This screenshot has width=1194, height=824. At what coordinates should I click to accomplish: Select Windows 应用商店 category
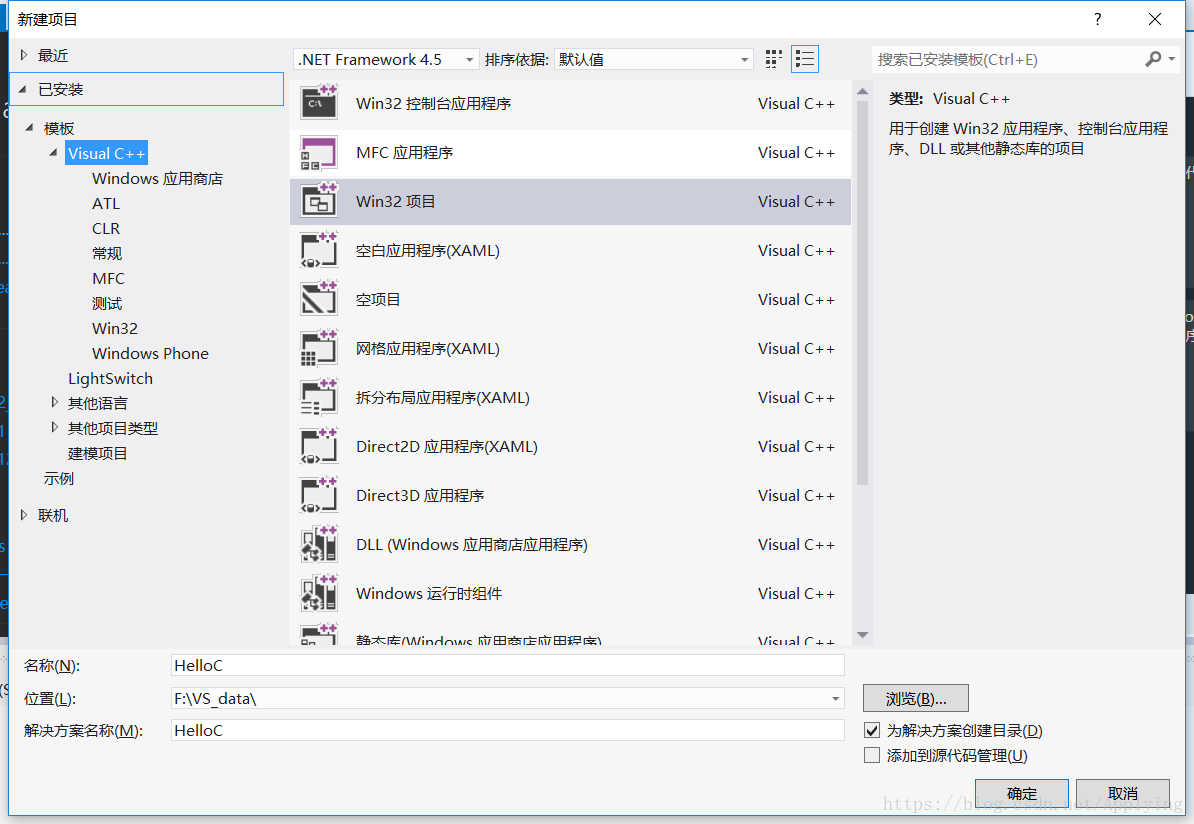pos(158,178)
